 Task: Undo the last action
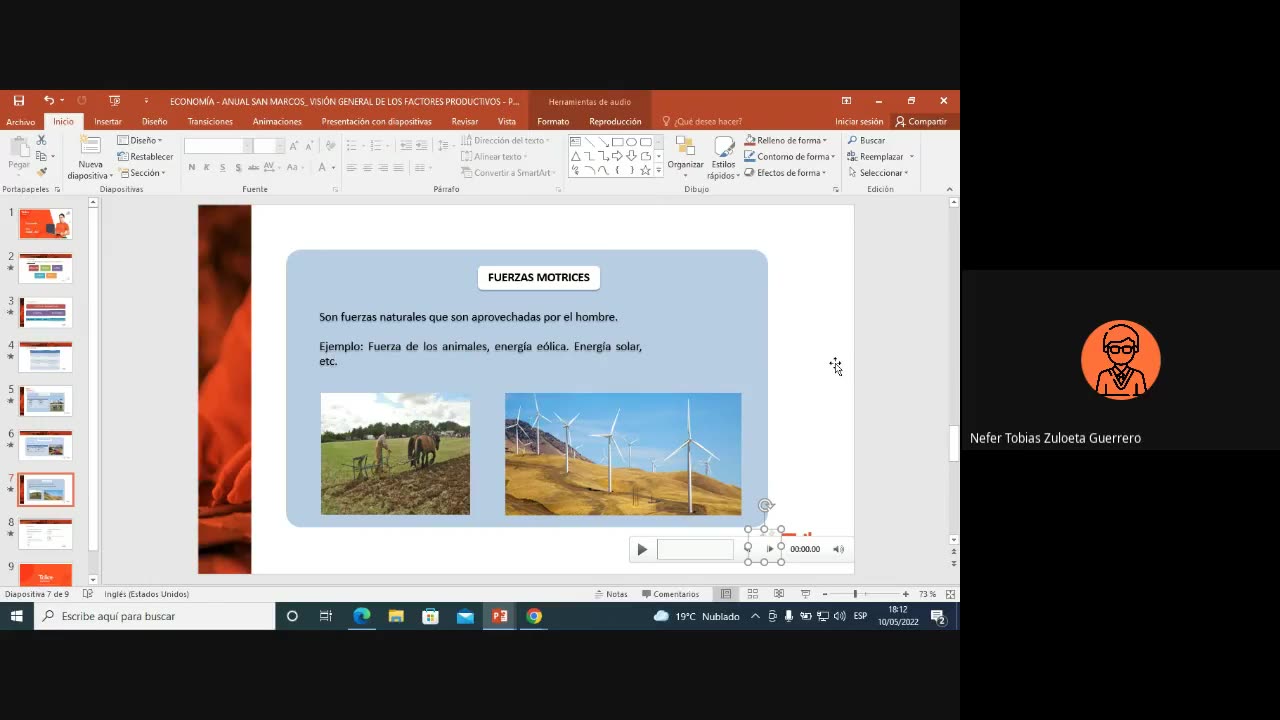click(x=48, y=101)
